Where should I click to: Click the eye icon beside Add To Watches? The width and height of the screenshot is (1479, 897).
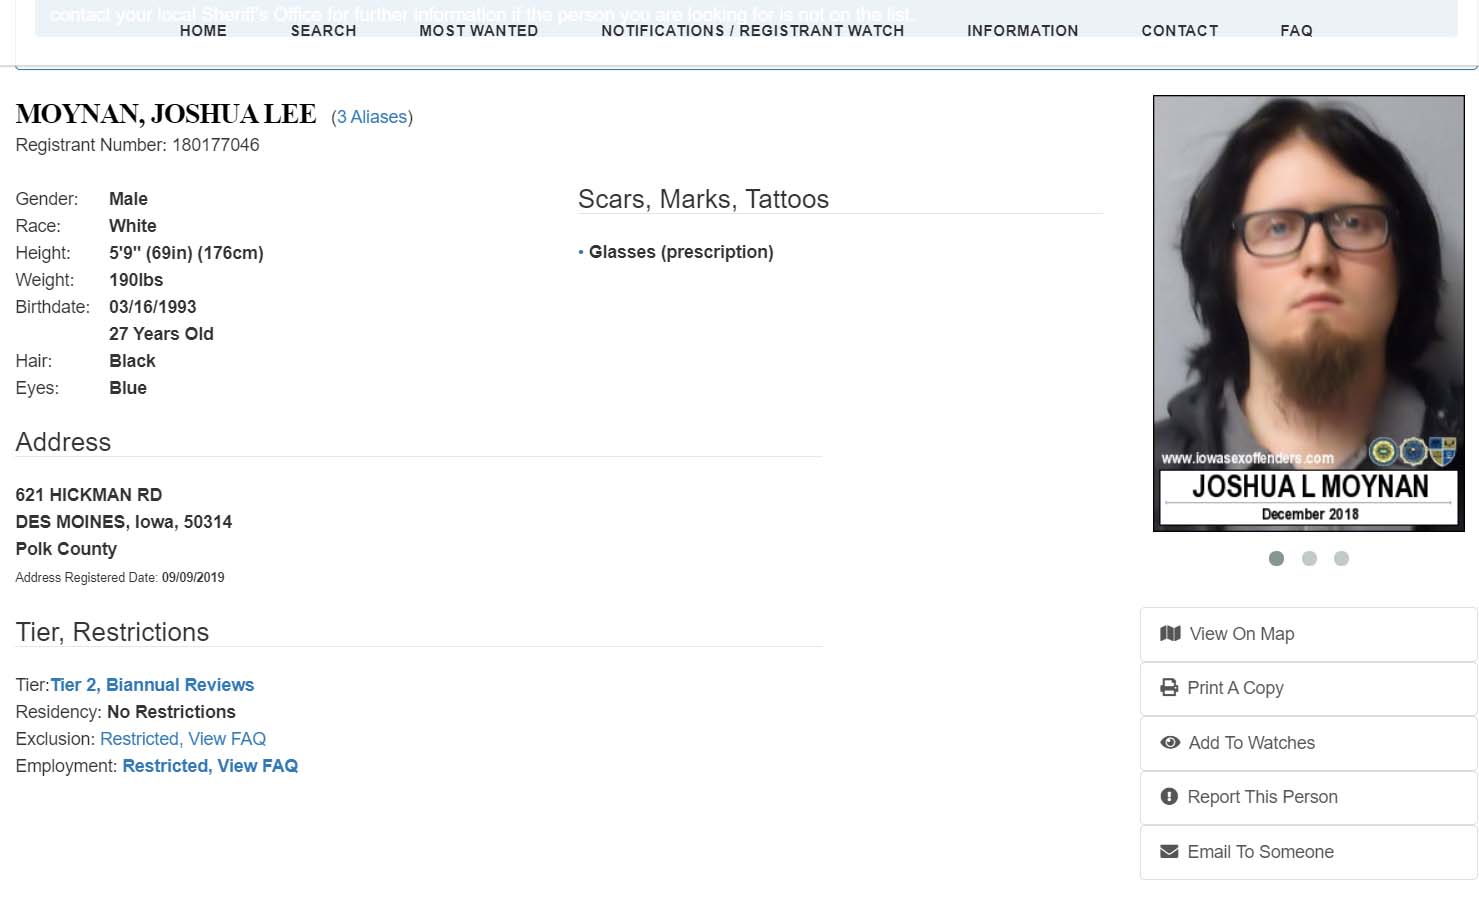pyautogui.click(x=1170, y=742)
